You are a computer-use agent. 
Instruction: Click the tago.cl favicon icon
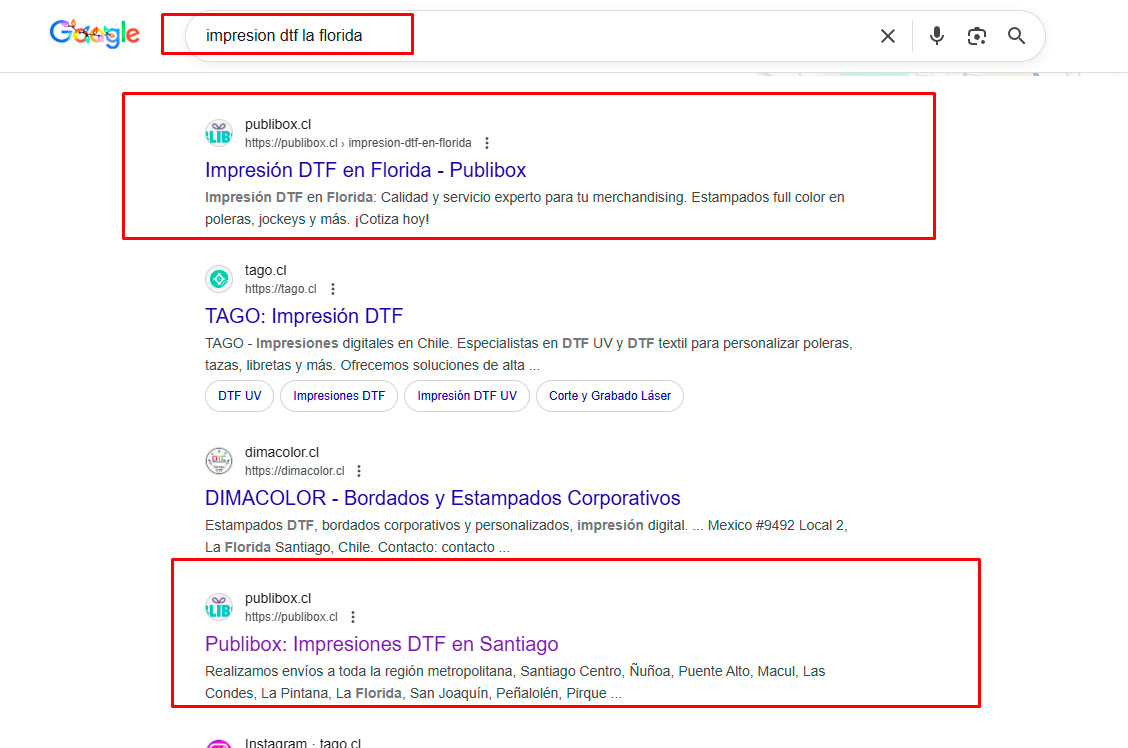(219, 279)
